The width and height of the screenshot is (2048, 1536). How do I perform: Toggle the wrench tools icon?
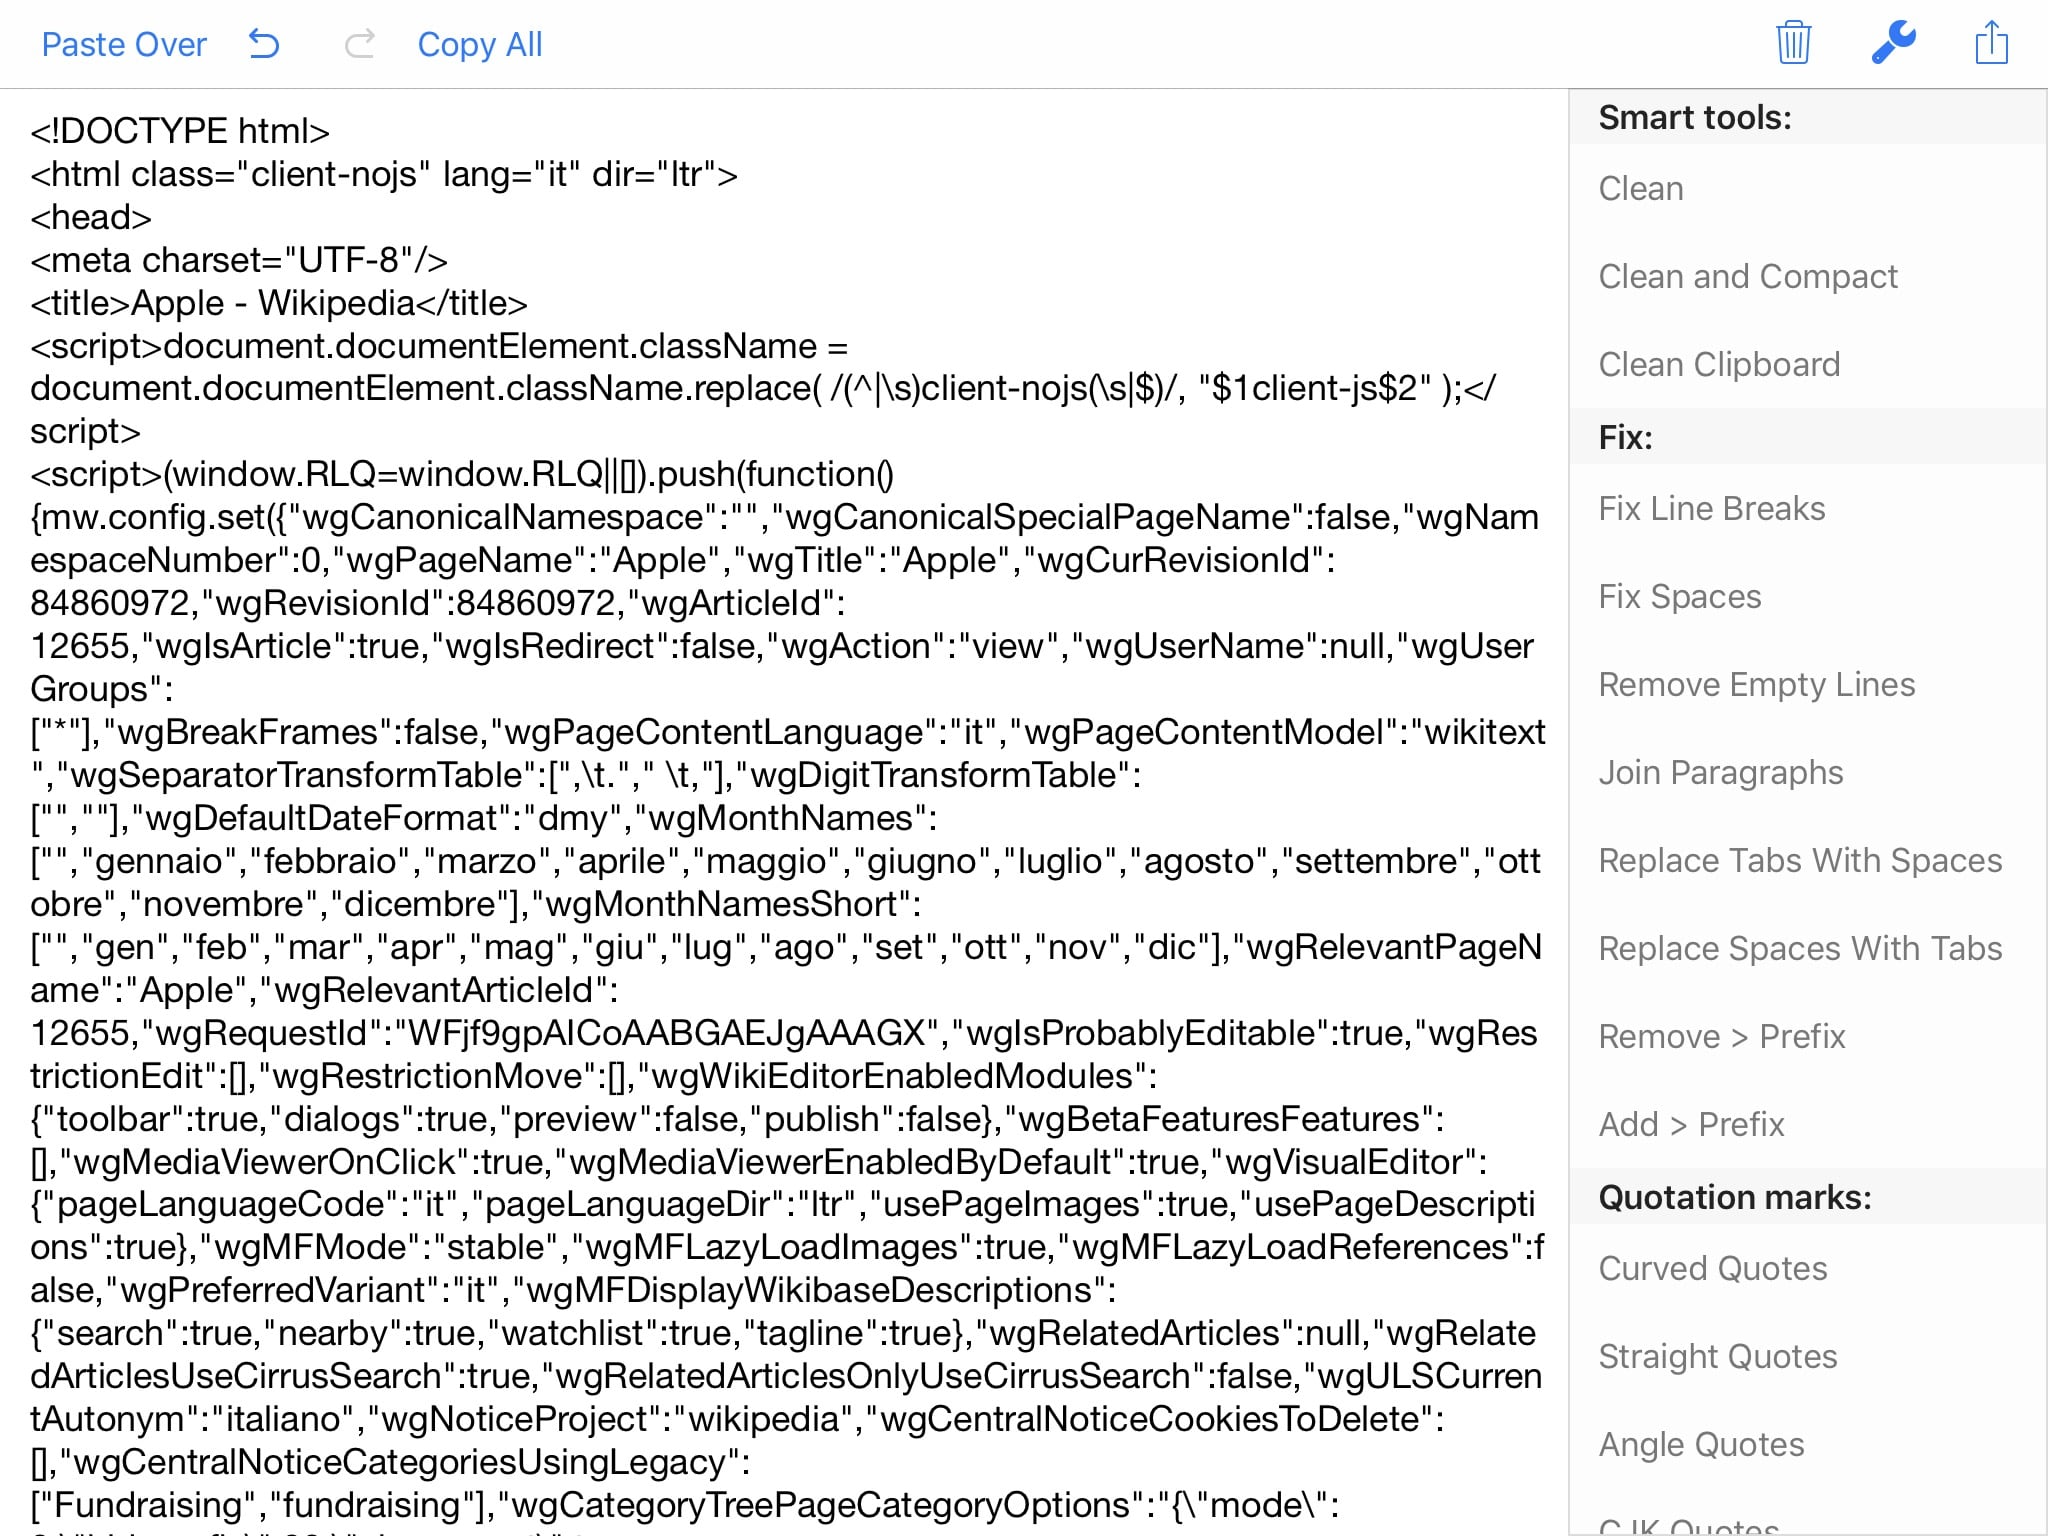1892,43
